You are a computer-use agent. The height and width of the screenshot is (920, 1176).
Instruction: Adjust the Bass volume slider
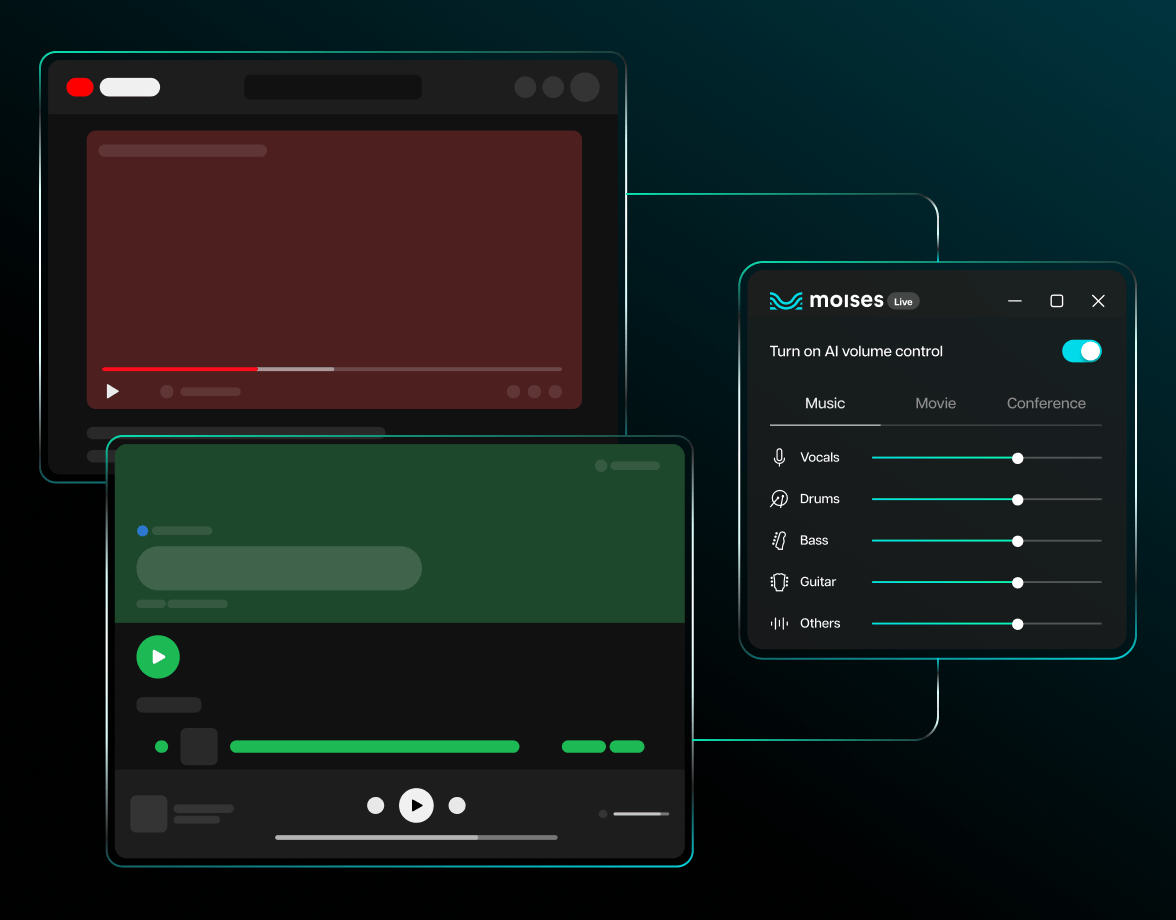click(986, 541)
